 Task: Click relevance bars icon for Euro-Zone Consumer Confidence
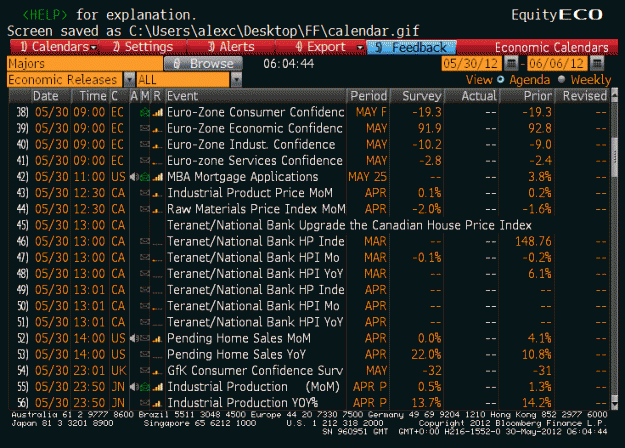pyautogui.click(x=157, y=113)
